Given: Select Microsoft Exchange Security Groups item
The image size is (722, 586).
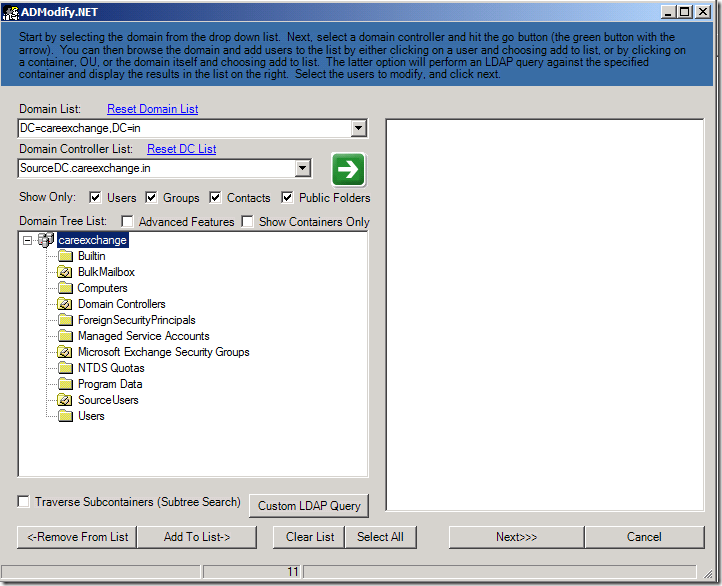Looking at the screenshot, I should click(x=163, y=352).
